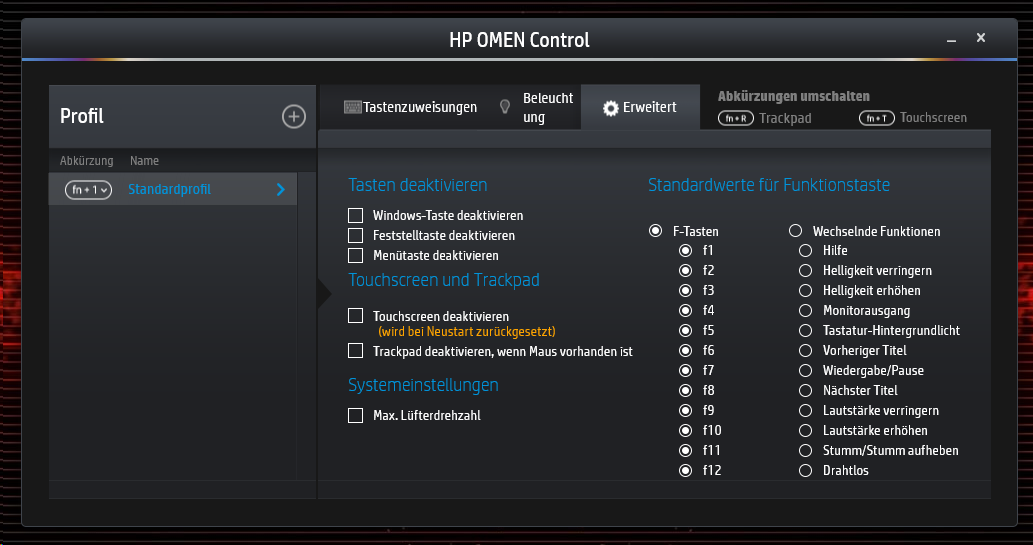The image size is (1033, 545).
Task: Click the gear icon on Erweitert tab
Action: click(x=611, y=108)
